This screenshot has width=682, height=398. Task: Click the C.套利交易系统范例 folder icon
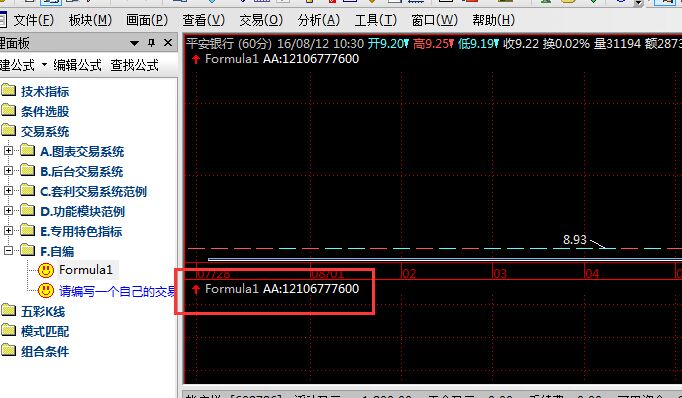27,190
